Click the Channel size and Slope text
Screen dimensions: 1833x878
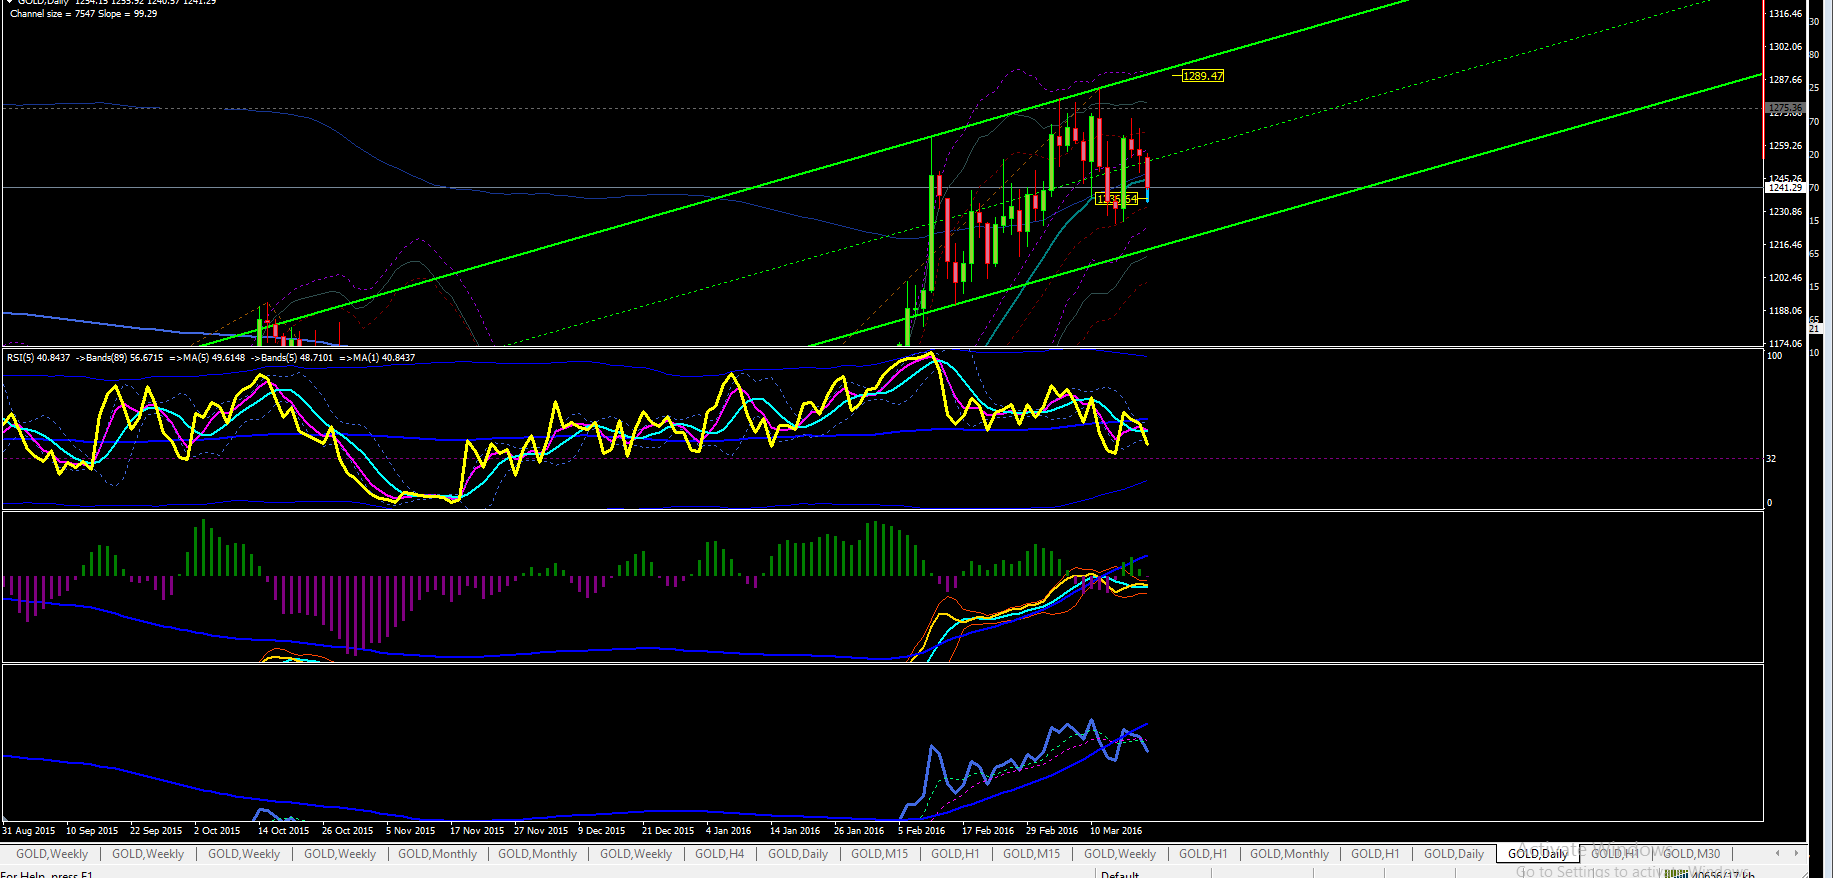(x=83, y=14)
